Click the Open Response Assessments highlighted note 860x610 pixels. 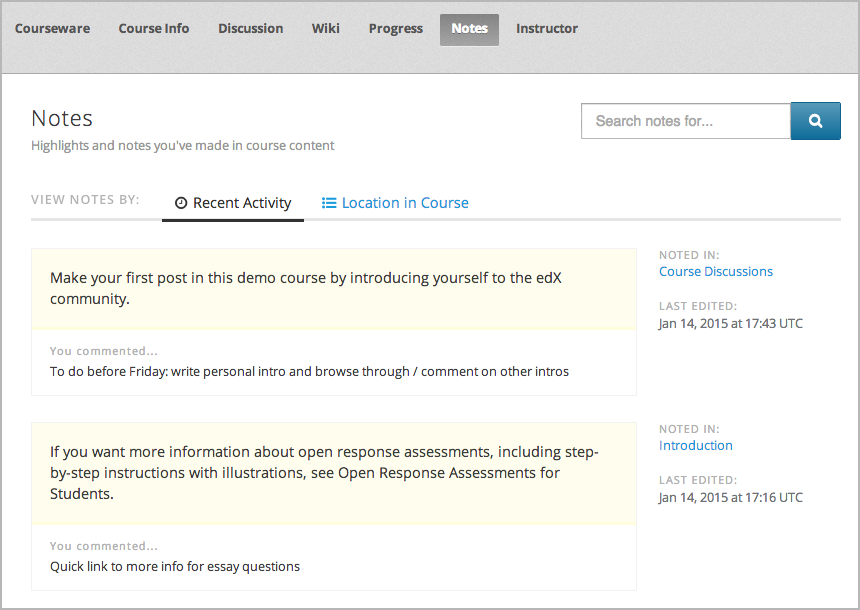coord(324,472)
